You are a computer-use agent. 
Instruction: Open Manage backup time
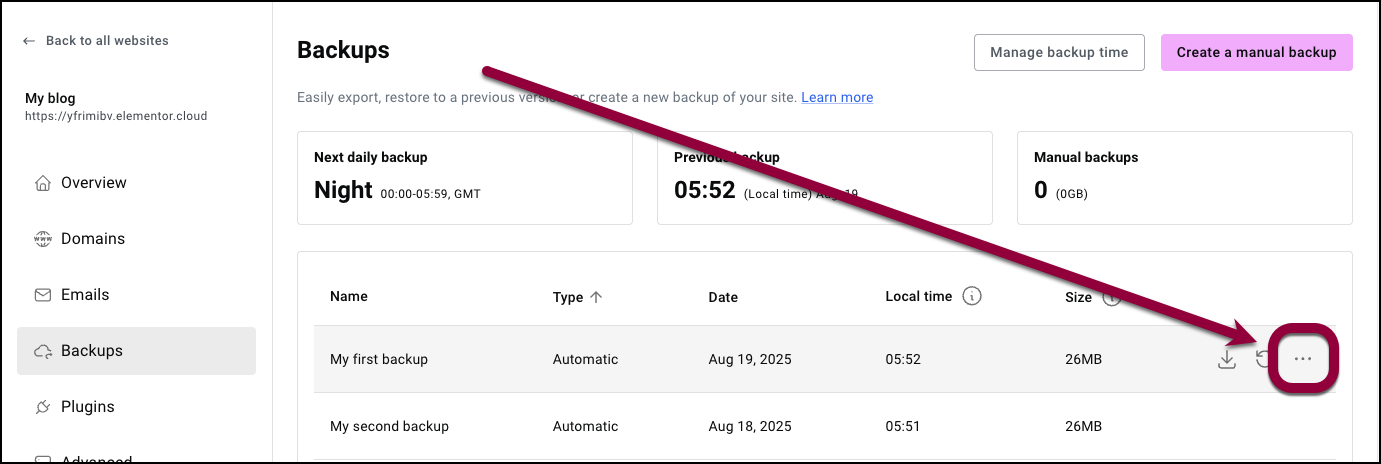tap(1059, 53)
